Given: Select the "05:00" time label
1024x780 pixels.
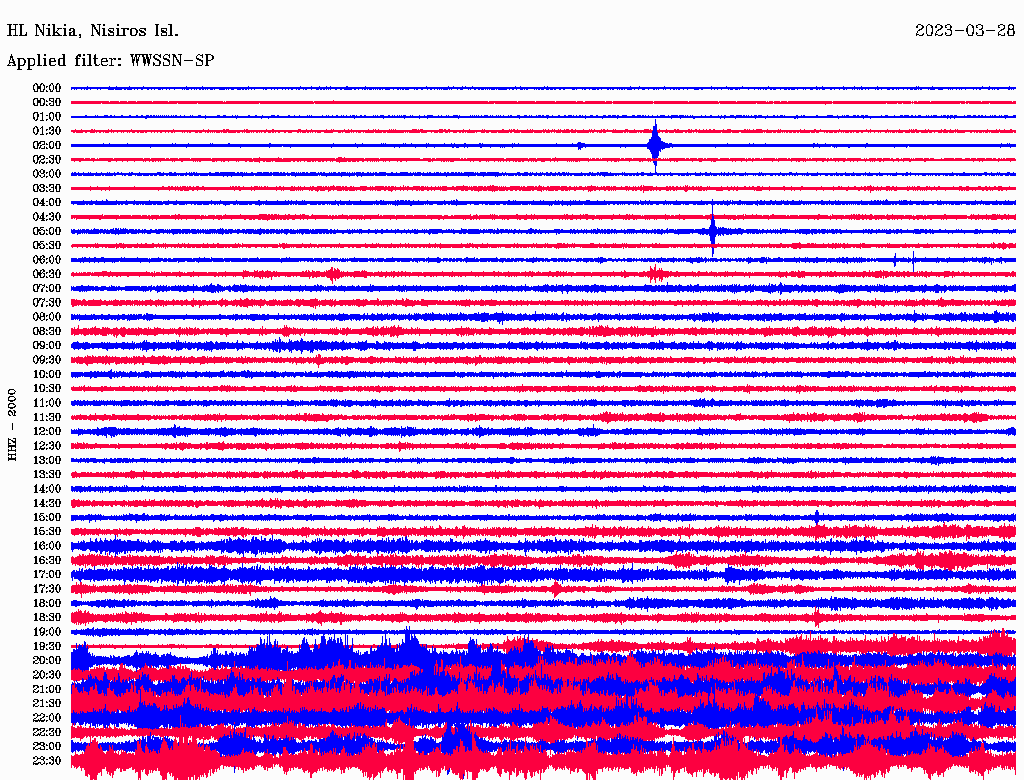Looking at the screenshot, I should [46, 231].
